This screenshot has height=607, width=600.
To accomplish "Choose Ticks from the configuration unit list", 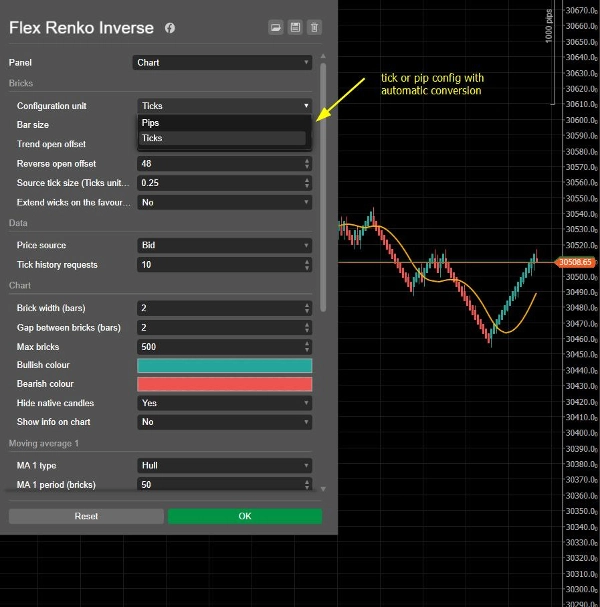I will (x=222, y=138).
